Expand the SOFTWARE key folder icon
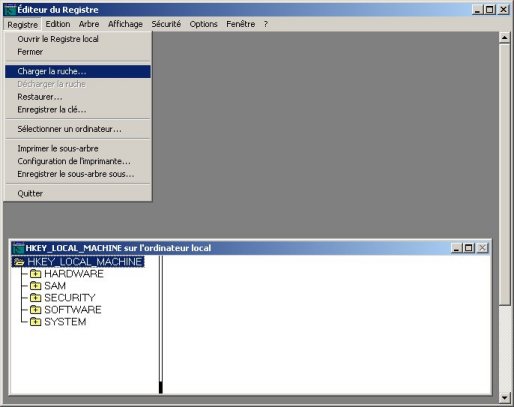 (35, 310)
